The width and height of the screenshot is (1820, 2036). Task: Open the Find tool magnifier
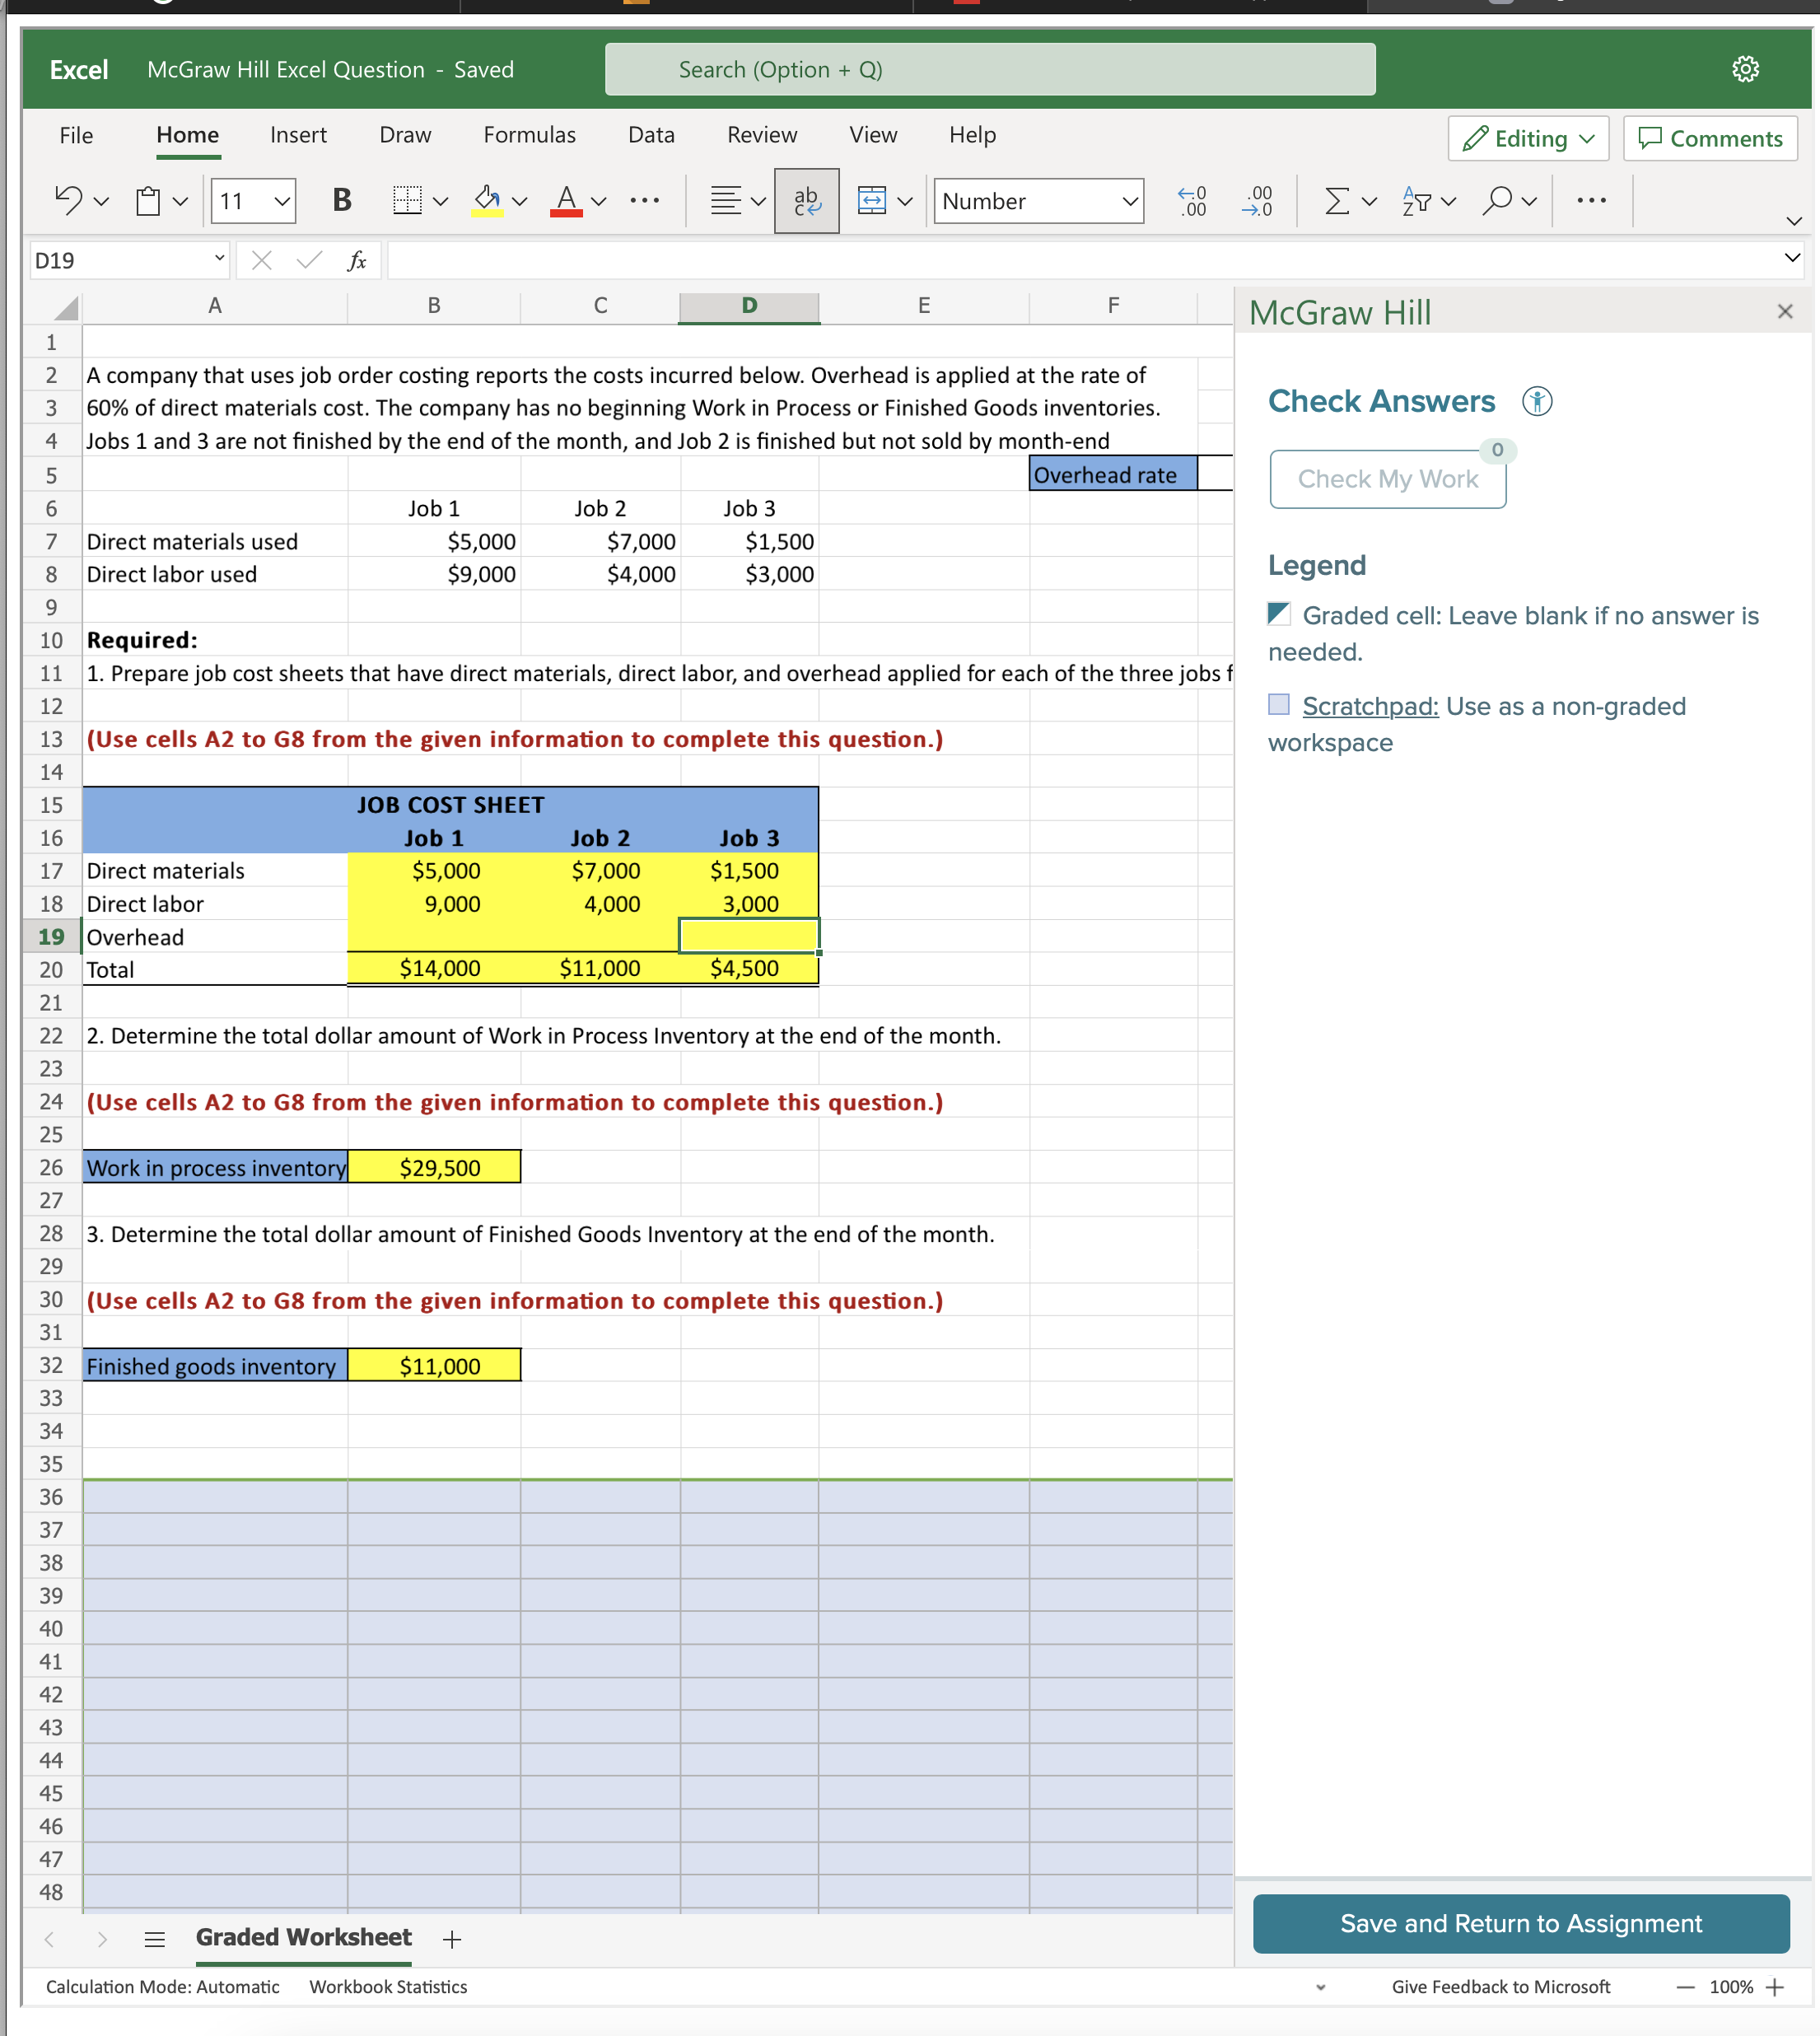(x=1497, y=200)
